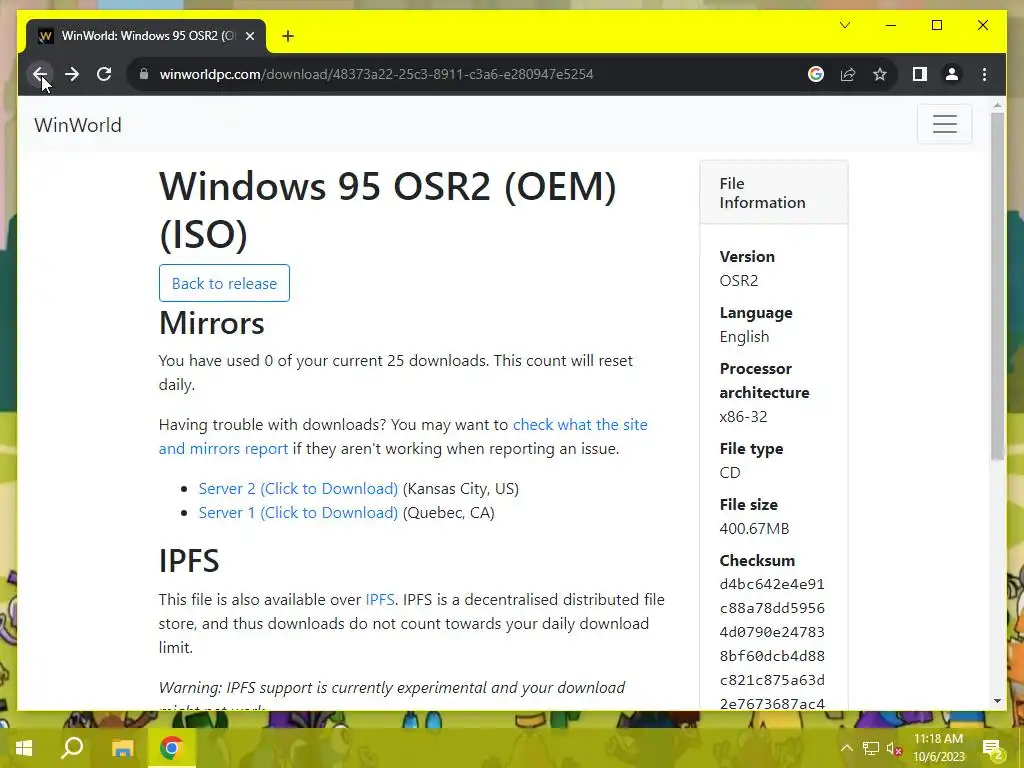Viewport: 1024px width, 768px height.
Task: Click the IPFS section heading
Action: pyautogui.click(x=189, y=560)
